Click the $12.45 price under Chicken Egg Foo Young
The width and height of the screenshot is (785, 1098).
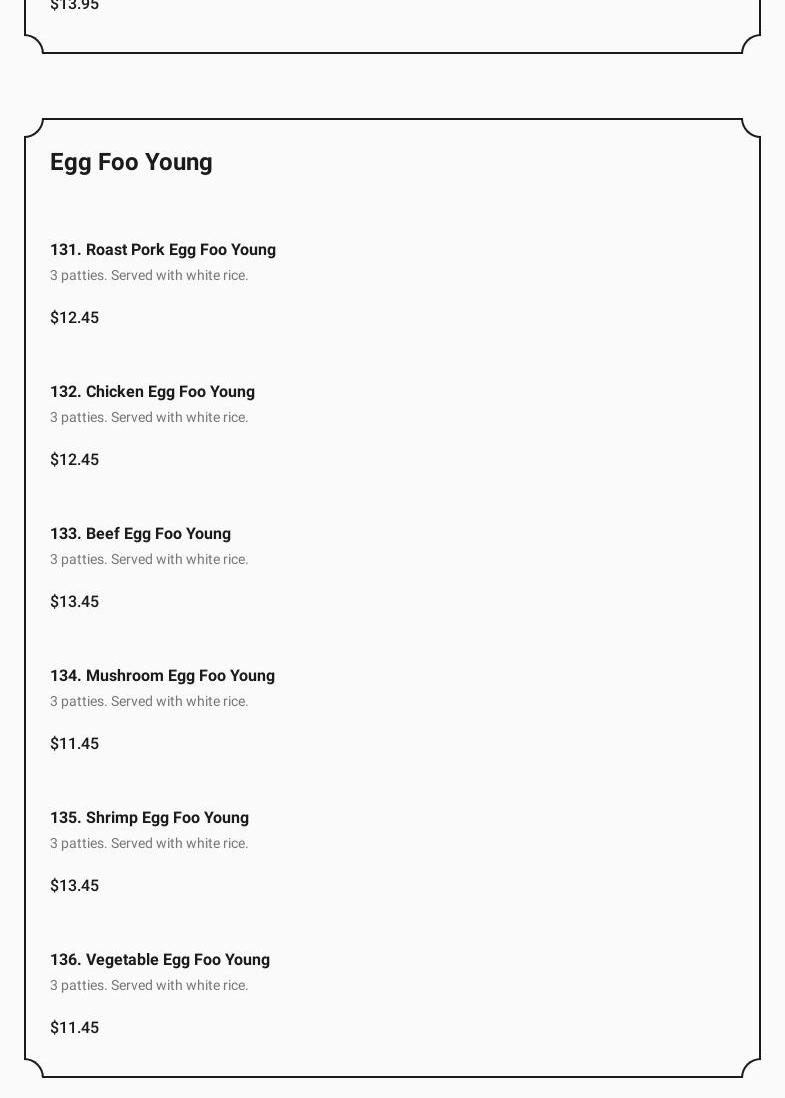(x=75, y=460)
